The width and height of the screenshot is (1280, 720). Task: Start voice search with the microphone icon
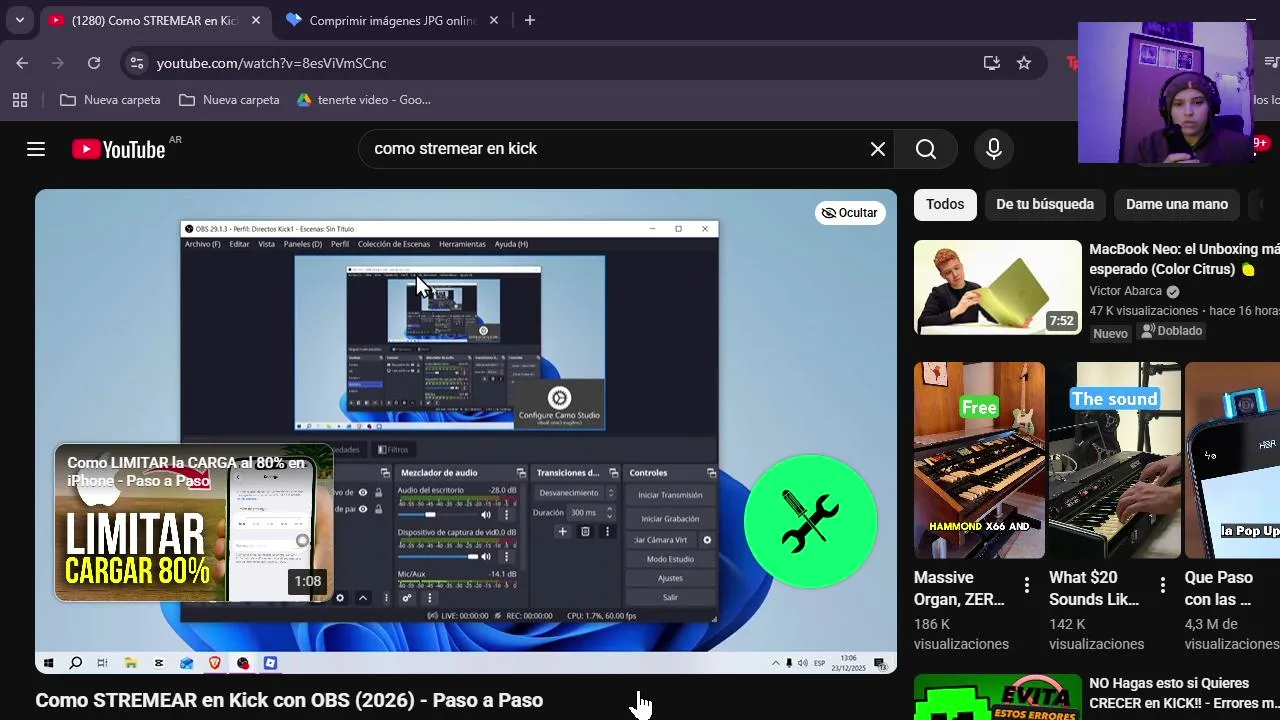pyautogui.click(x=993, y=149)
